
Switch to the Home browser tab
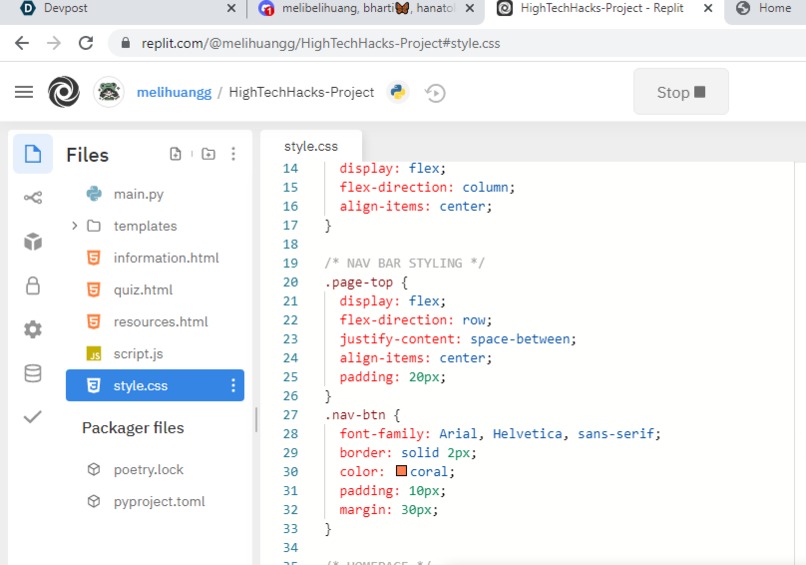click(x=766, y=8)
